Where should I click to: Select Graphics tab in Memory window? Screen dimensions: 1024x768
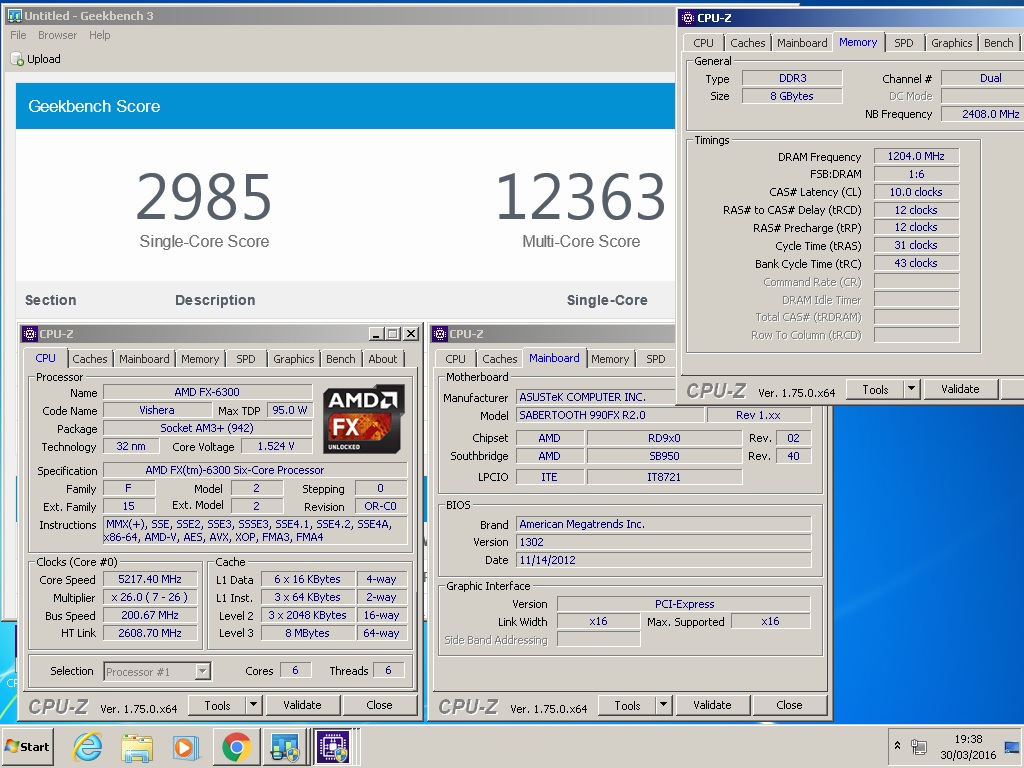click(x=952, y=42)
